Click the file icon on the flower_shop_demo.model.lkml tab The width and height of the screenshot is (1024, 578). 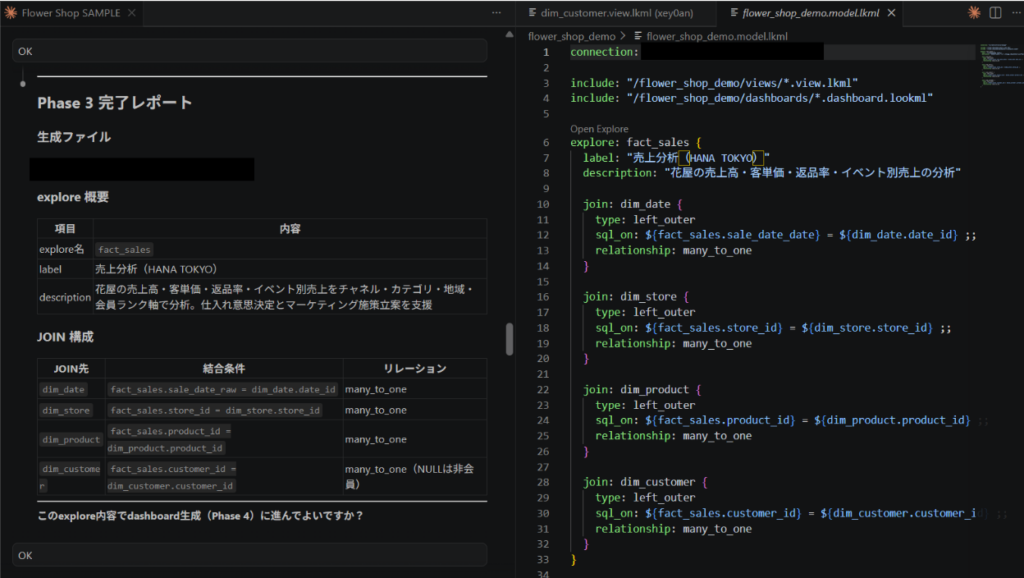coord(735,13)
